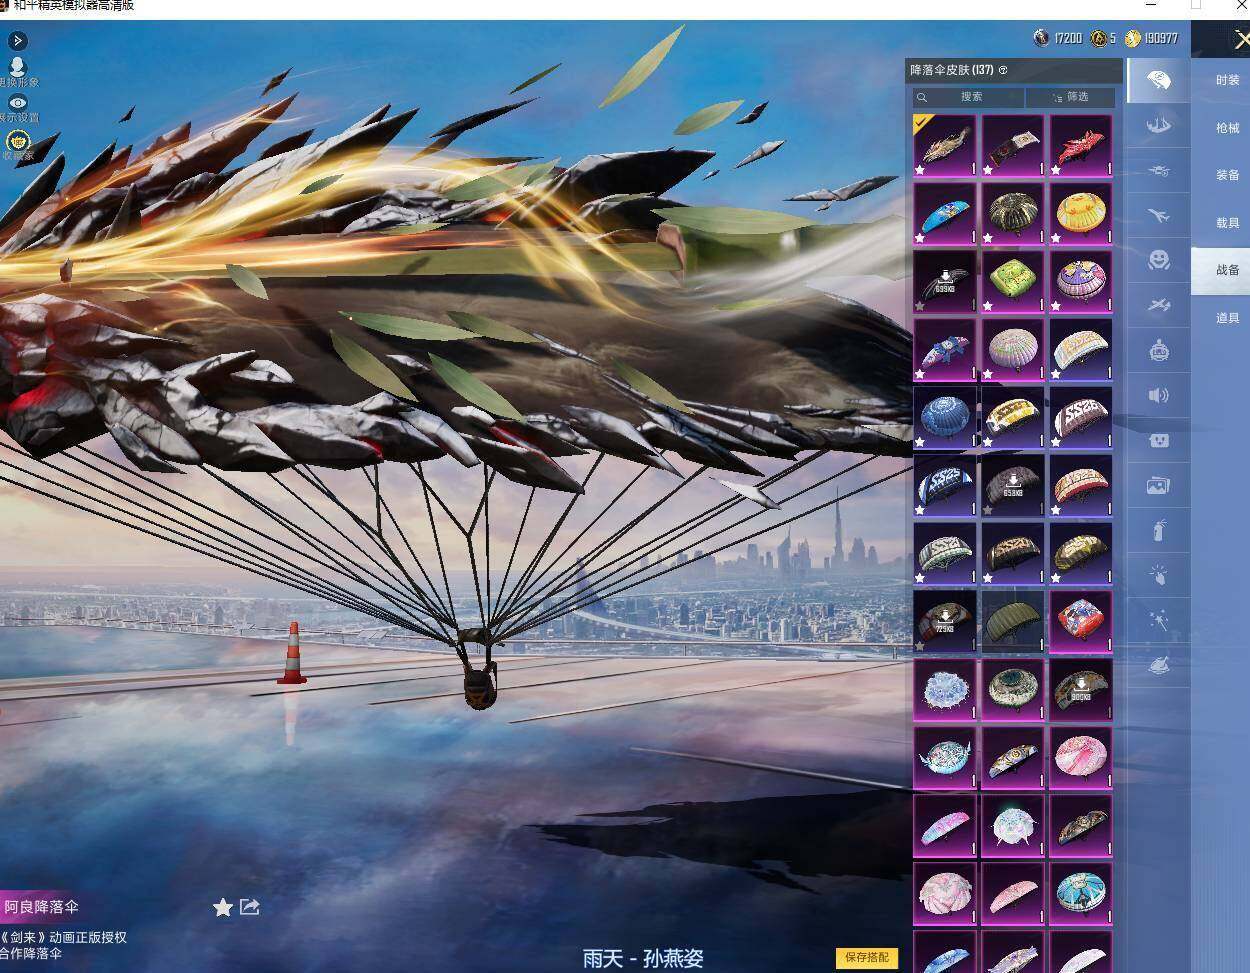
Task: Open the 装备 tab
Action: pos(1227,175)
